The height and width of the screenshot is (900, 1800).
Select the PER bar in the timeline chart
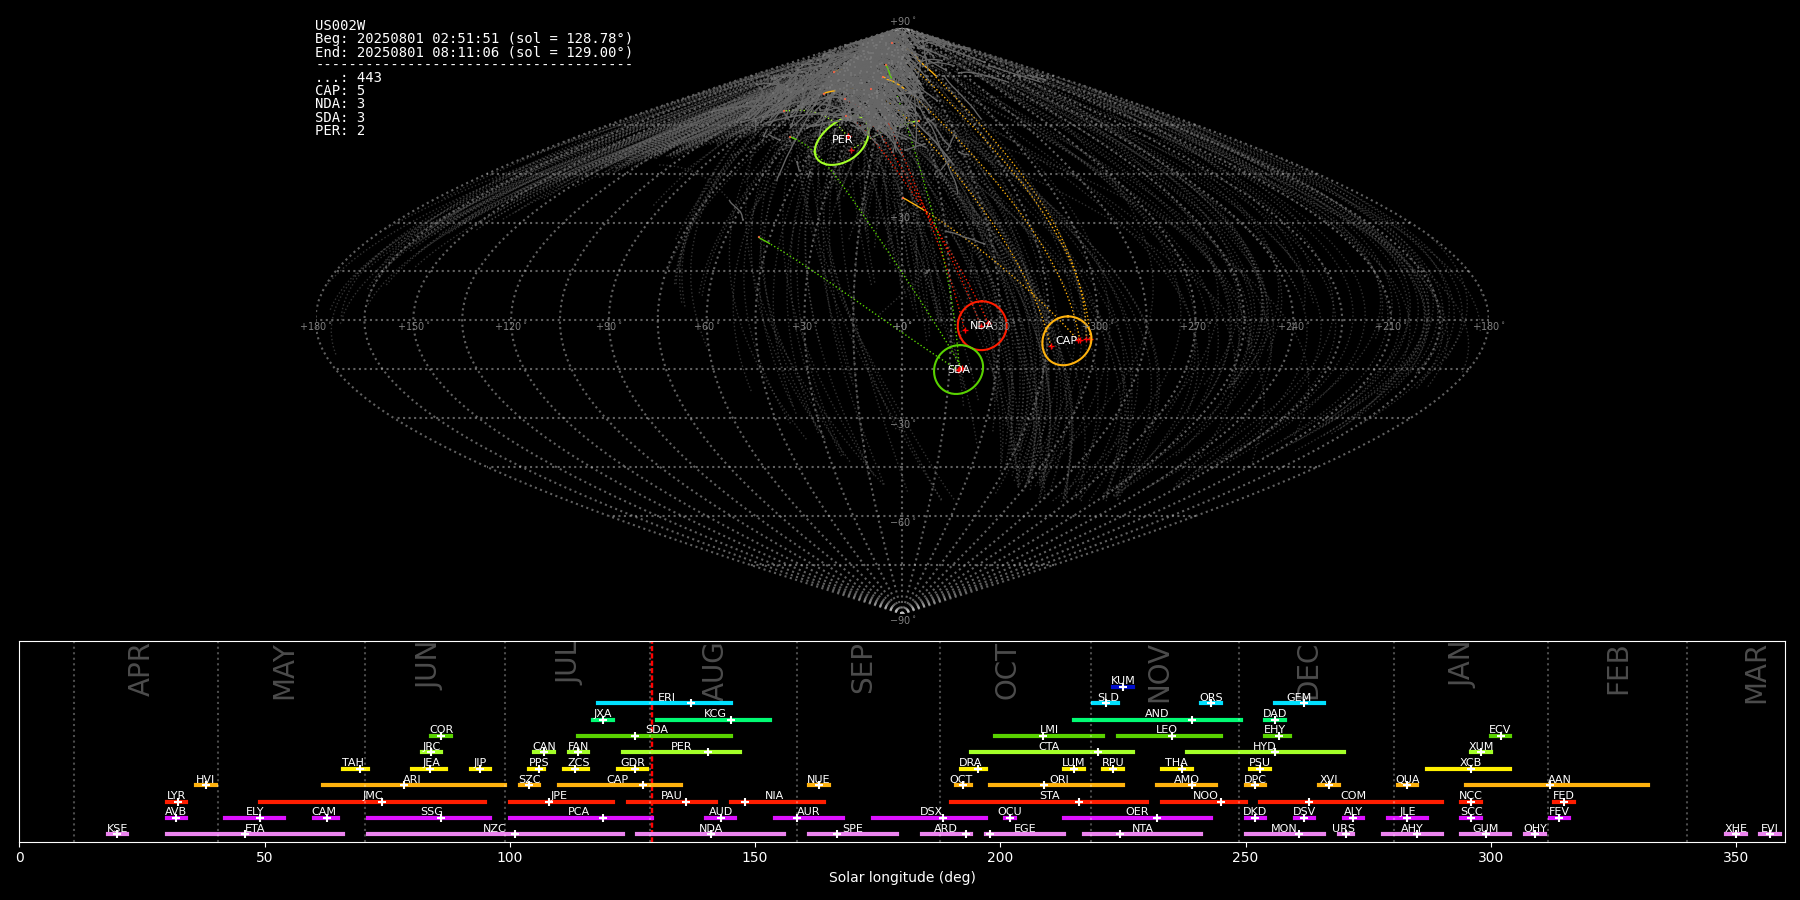(681, 752)
